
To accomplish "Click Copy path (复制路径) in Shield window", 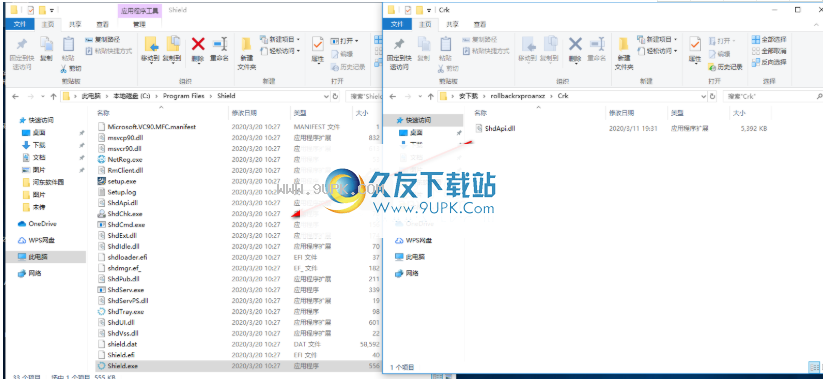I will [103, 40].
